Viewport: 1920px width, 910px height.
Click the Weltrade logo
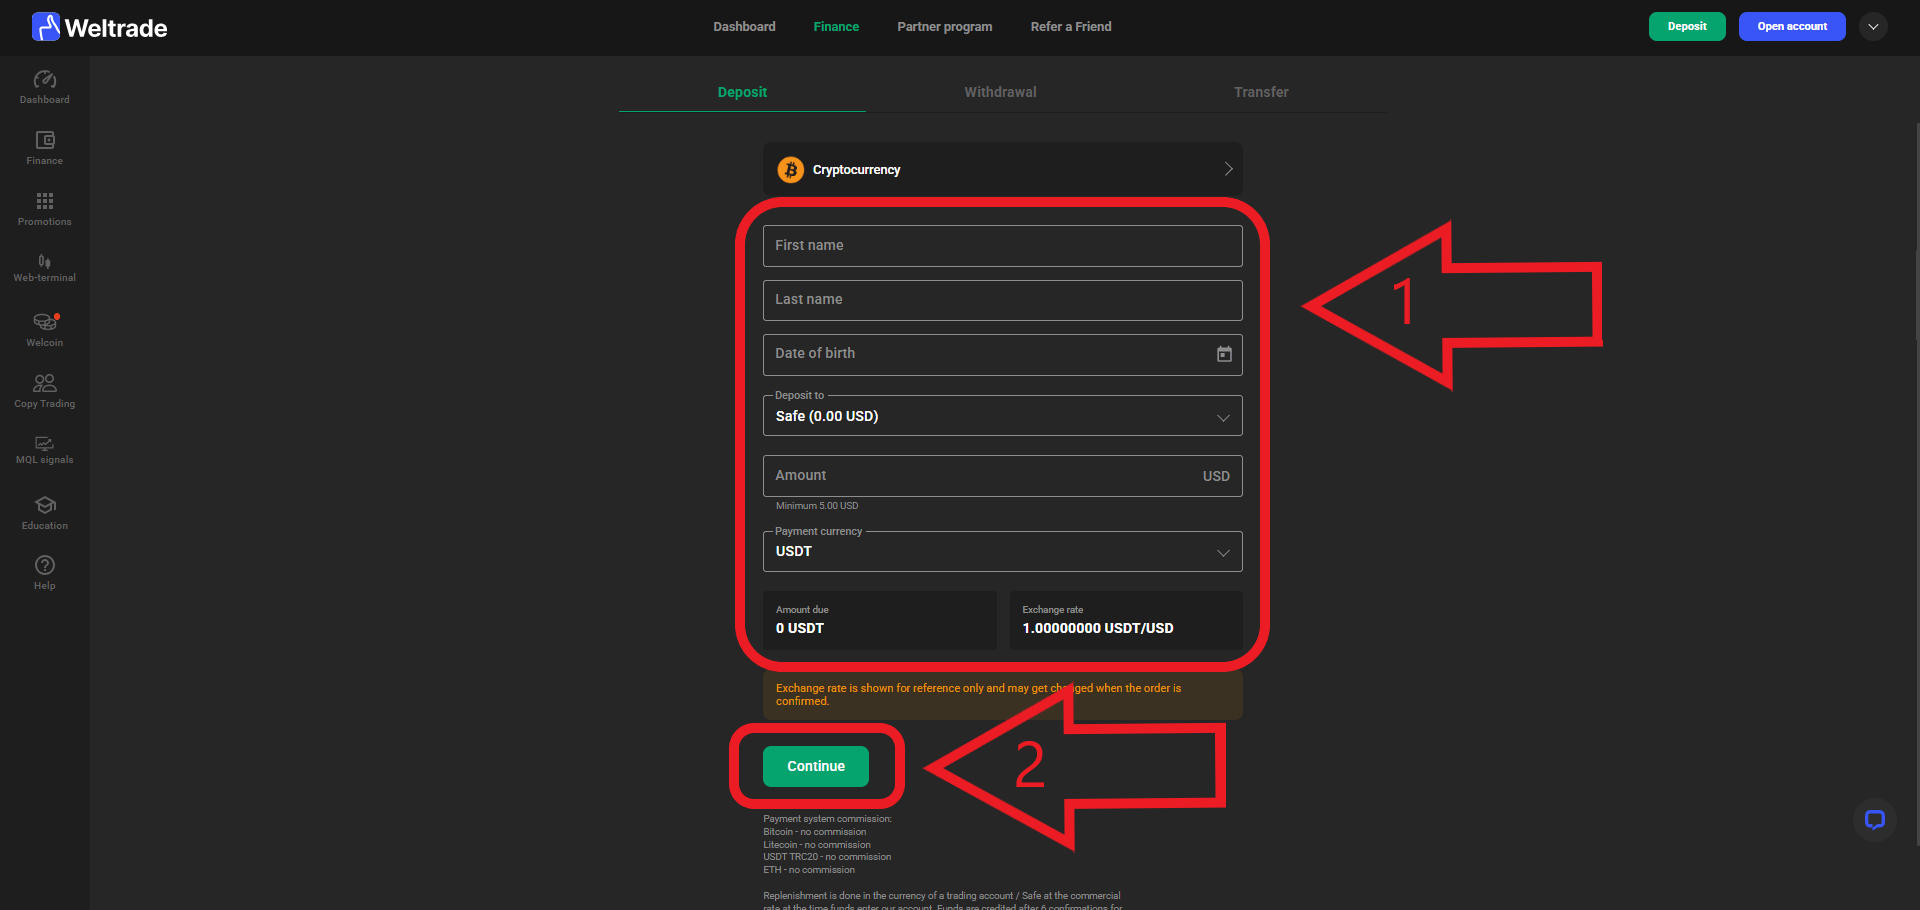[x=99, y=27]
